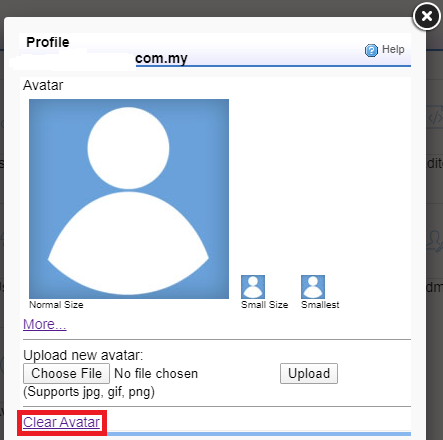Click the Smallest caption text
The image size is (443, 440).
(x=320, y=305)
